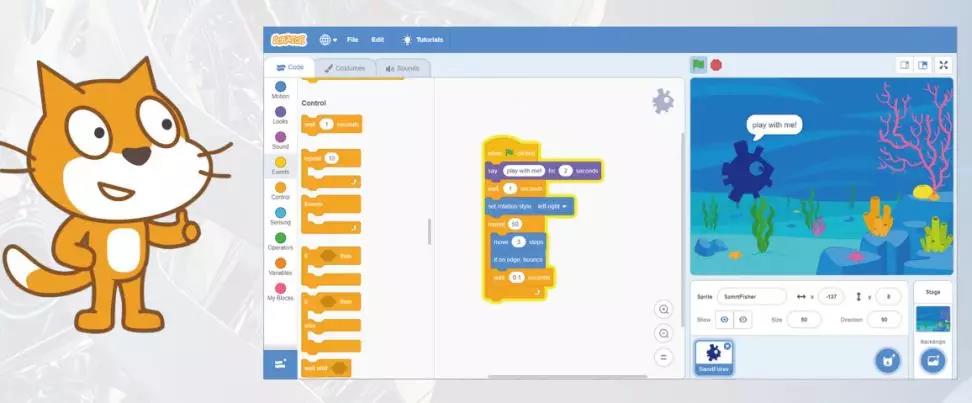The height and width of the screenshot is (403, 972).
Task: Click the sprite Size field
Action: pos(804,319)
